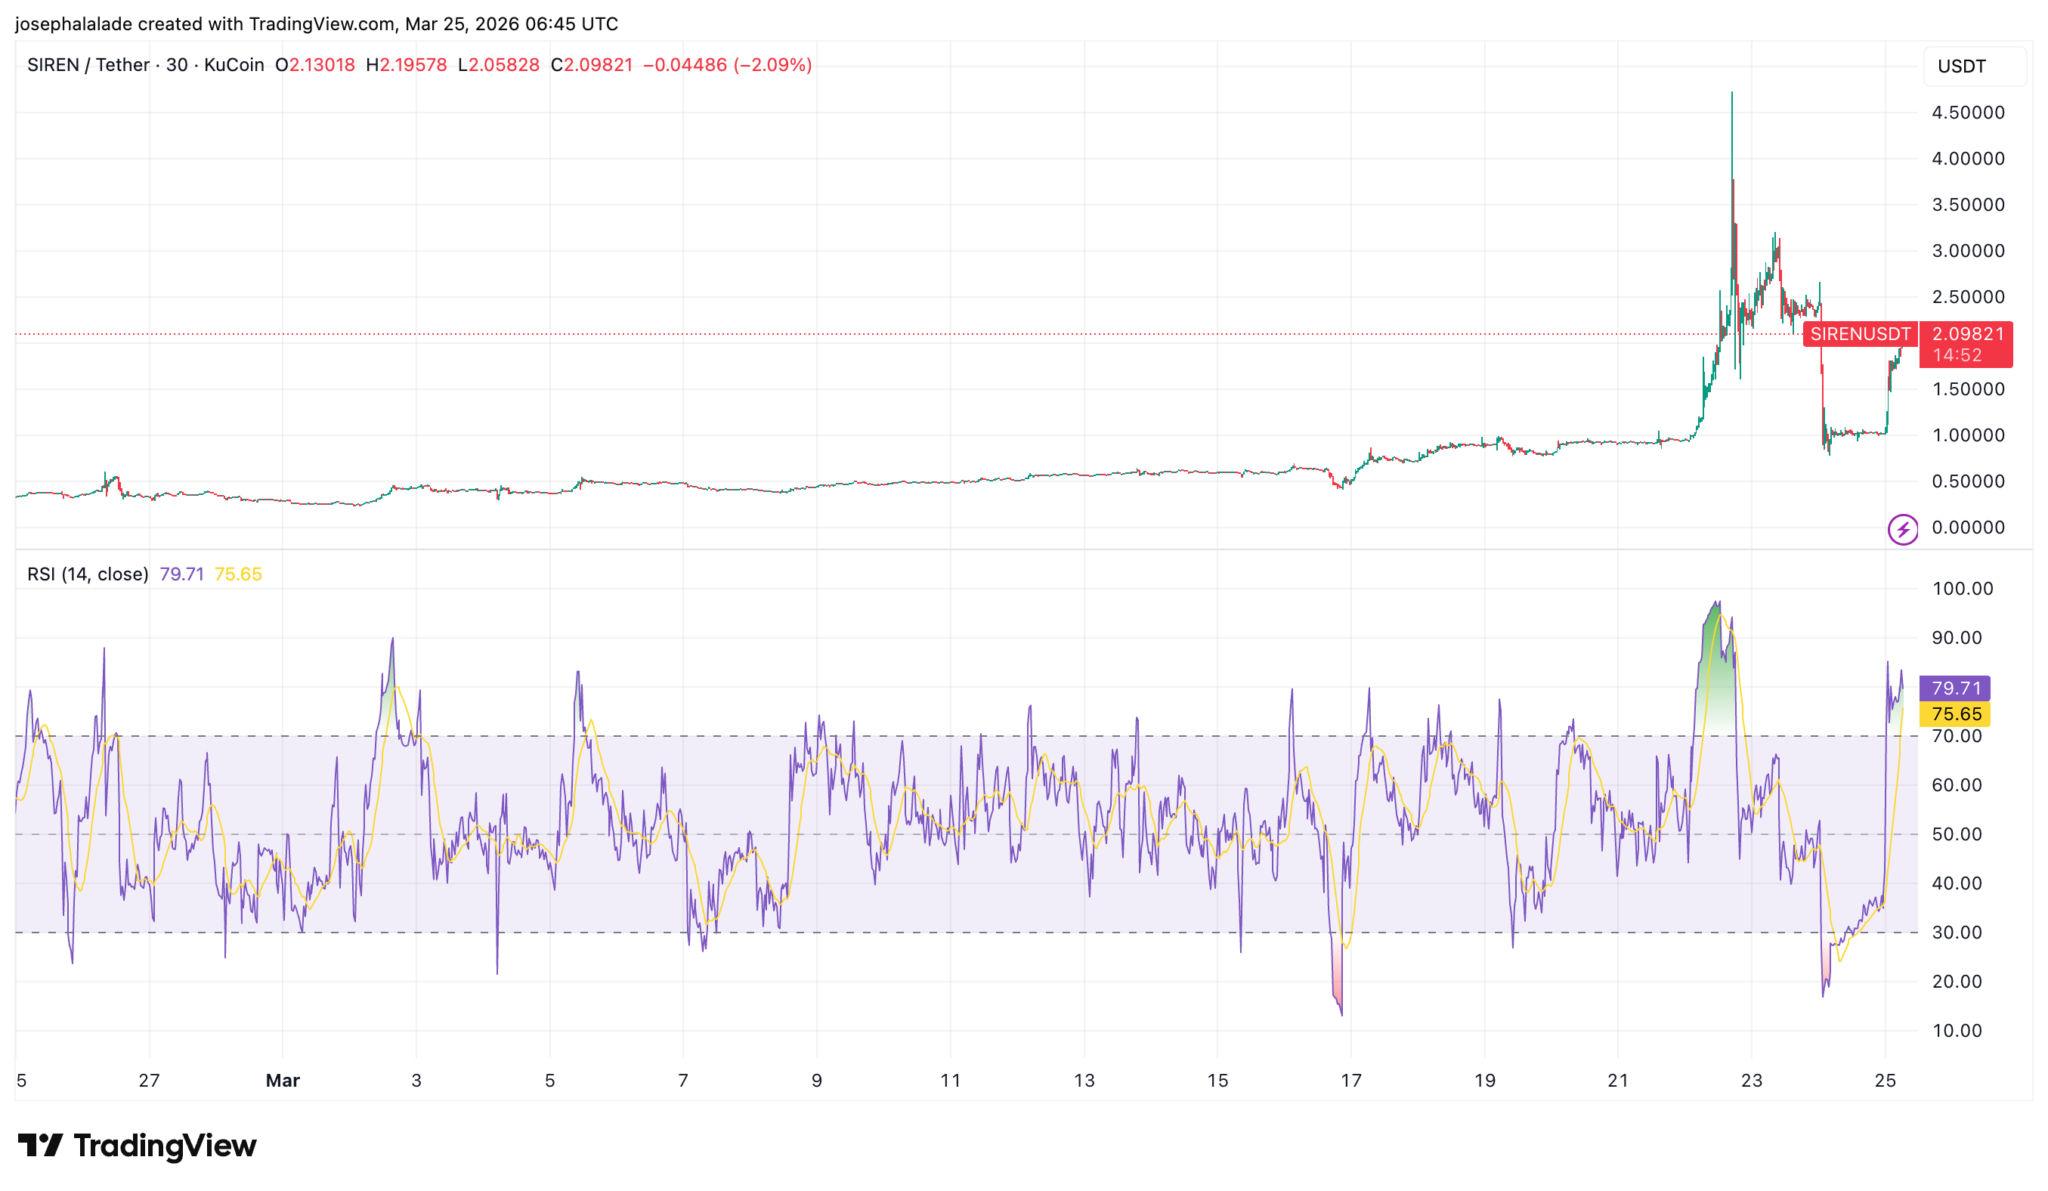Click the TradingView wordmark text

[165, 1145]
